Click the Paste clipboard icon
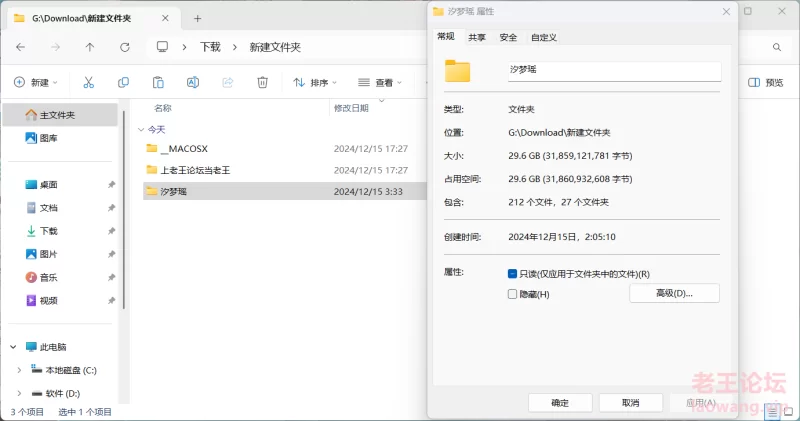800x421 pixels. (x=158, y=82)
